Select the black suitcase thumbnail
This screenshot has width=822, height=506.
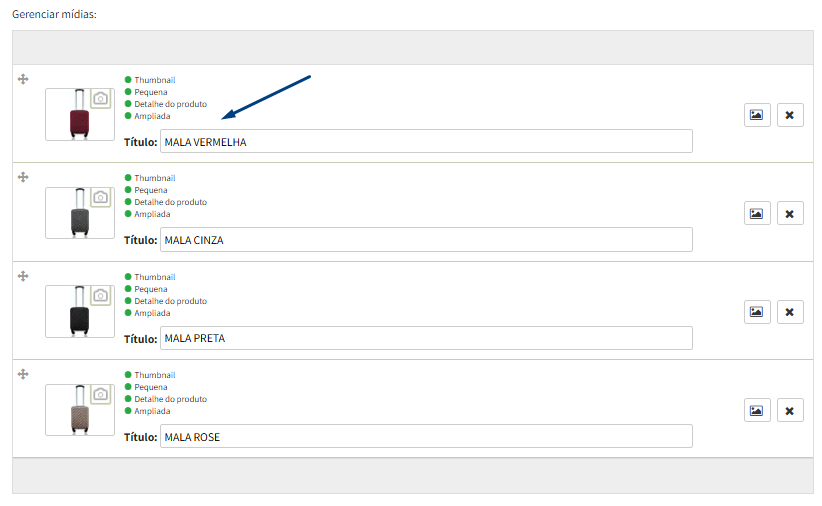pos(80,311)
